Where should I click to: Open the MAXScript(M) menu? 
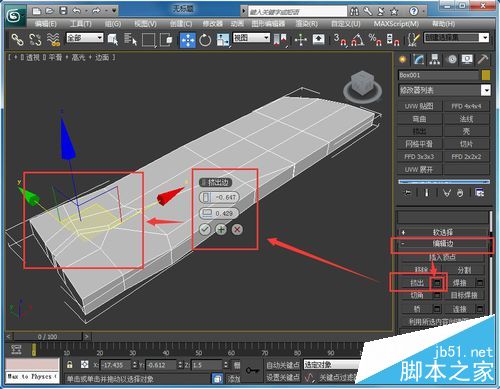coord(396,24)
